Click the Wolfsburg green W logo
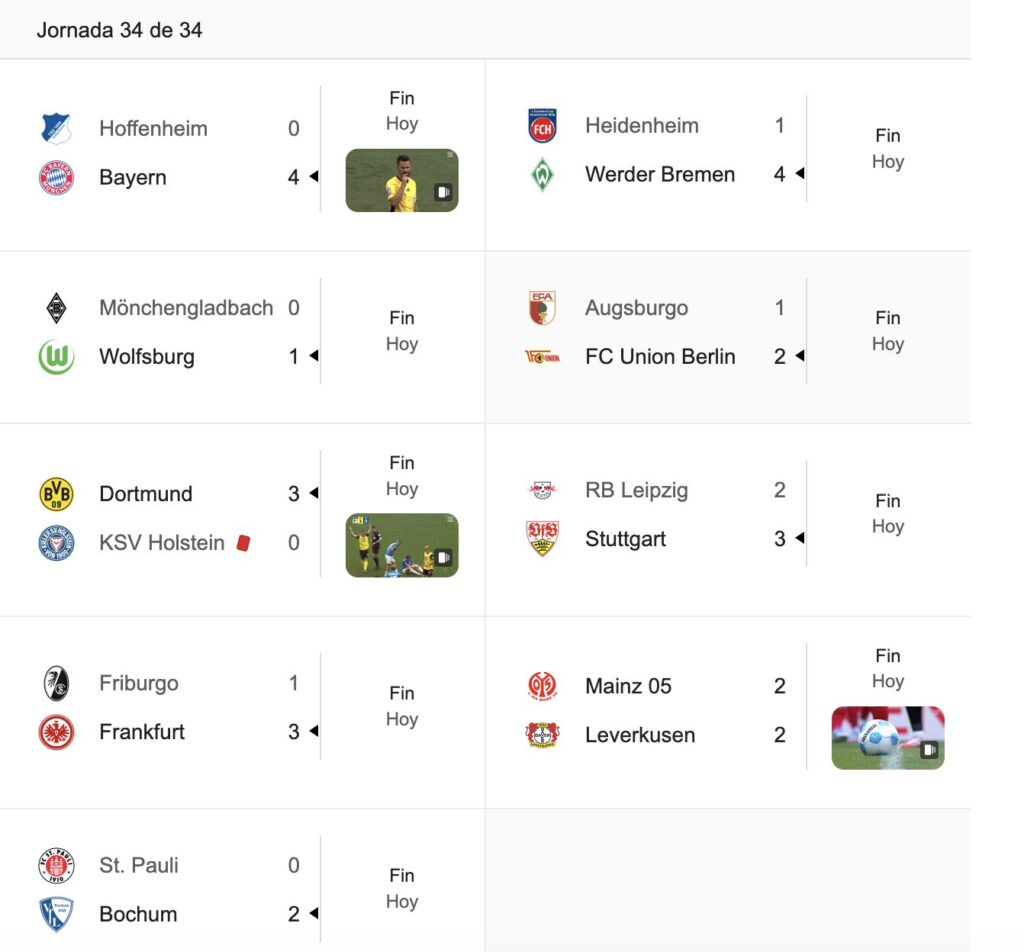The height and width of the screenshot is (952, 1024). tap(56, 357)
